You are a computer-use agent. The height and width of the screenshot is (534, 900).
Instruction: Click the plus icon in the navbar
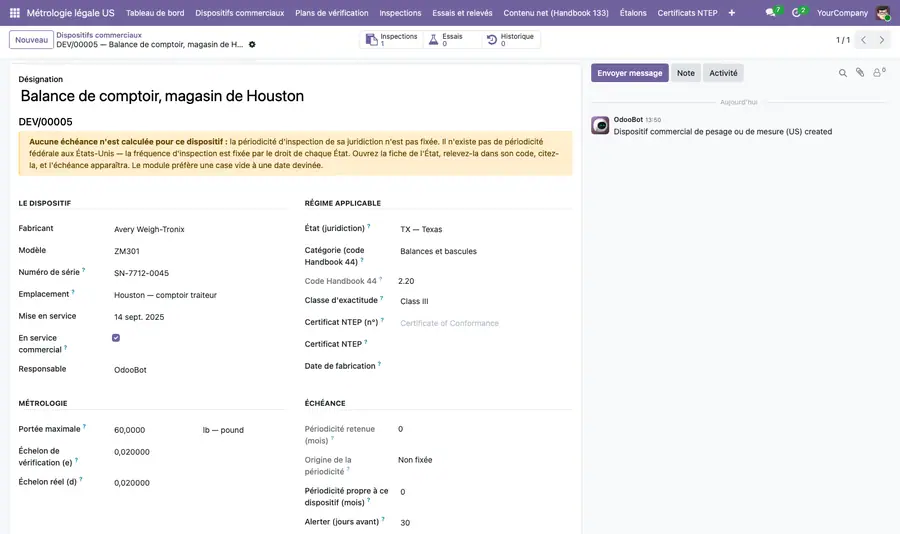[732, 13]
